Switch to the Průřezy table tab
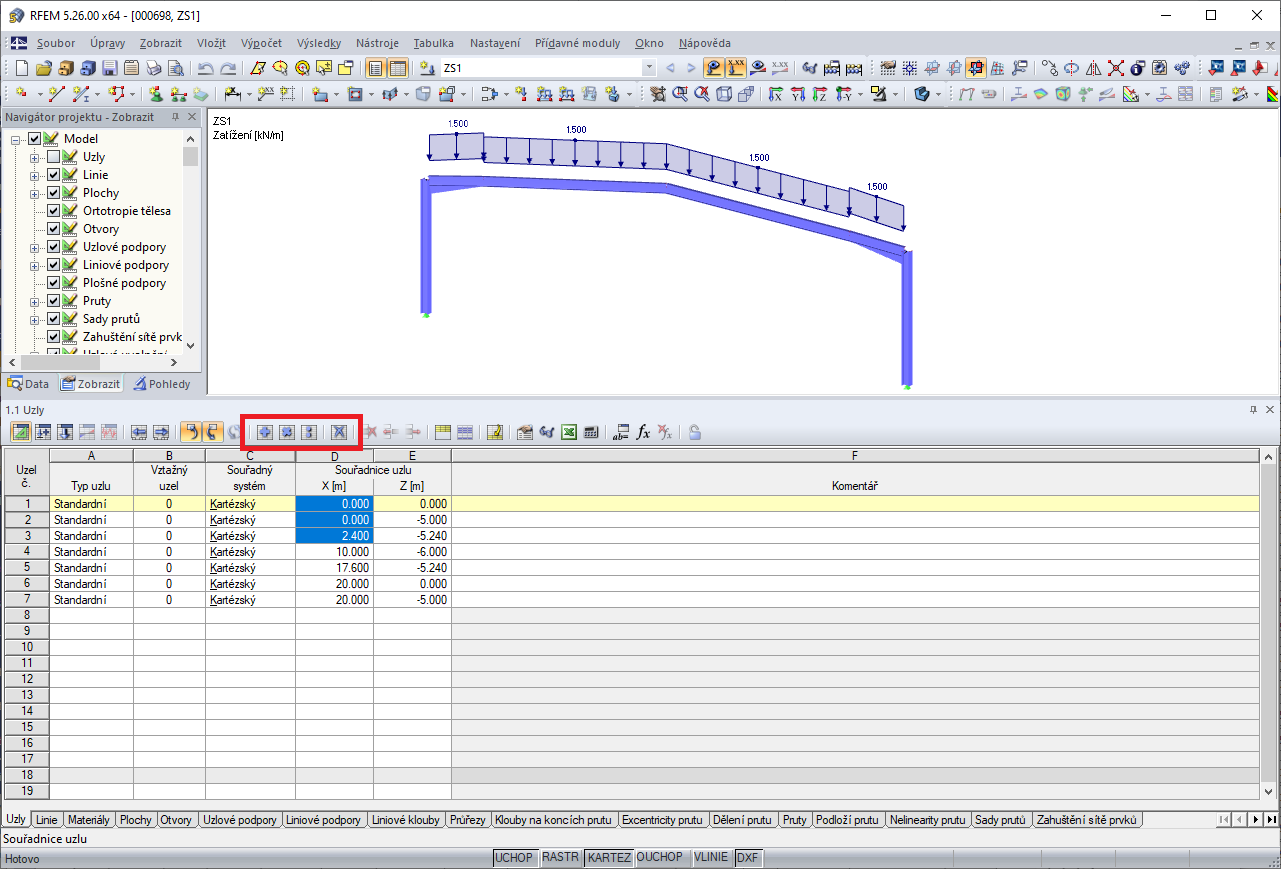Viewport: 1281px width, 869px height. [467, 820]
